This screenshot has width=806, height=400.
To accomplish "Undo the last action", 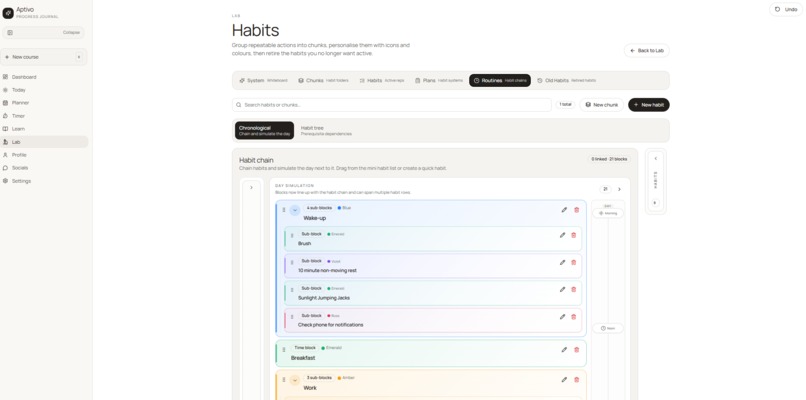I will (786, 9).
